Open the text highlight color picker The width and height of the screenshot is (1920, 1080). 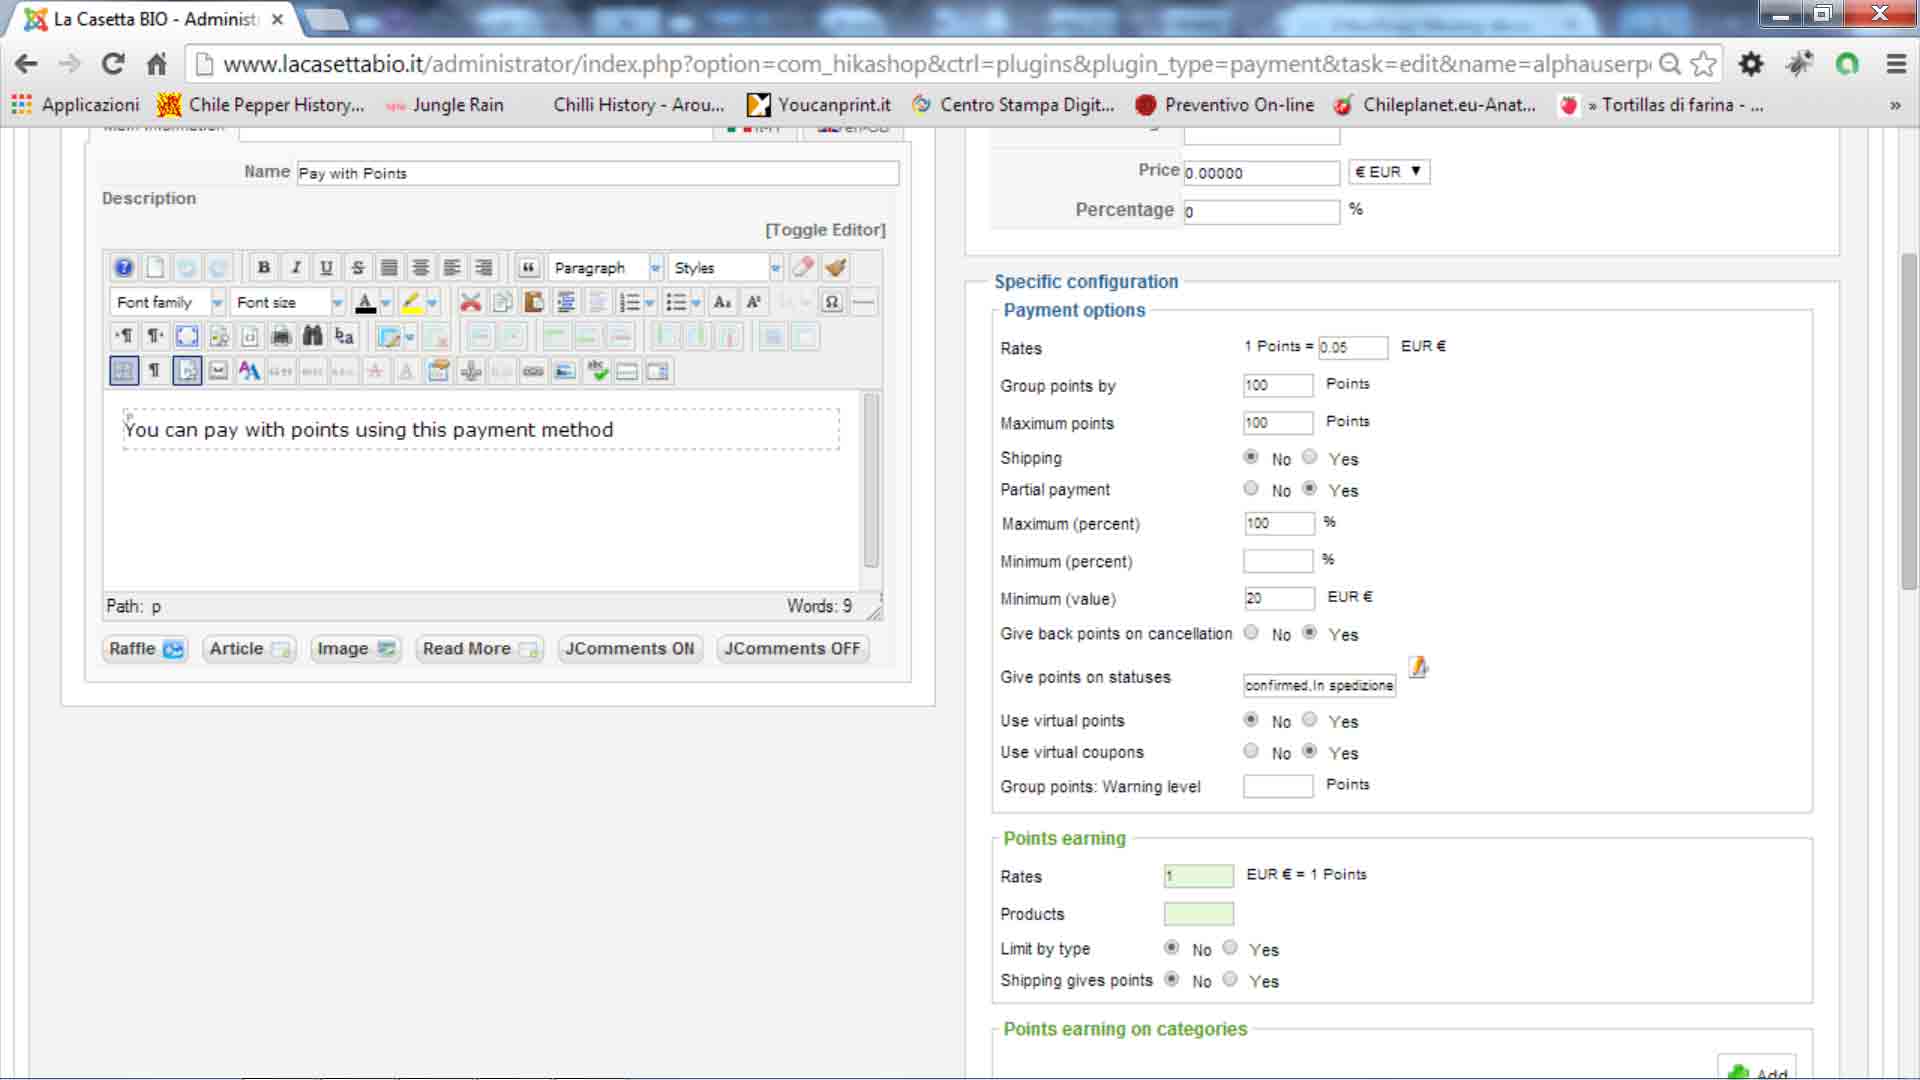(x=432, y=302)
